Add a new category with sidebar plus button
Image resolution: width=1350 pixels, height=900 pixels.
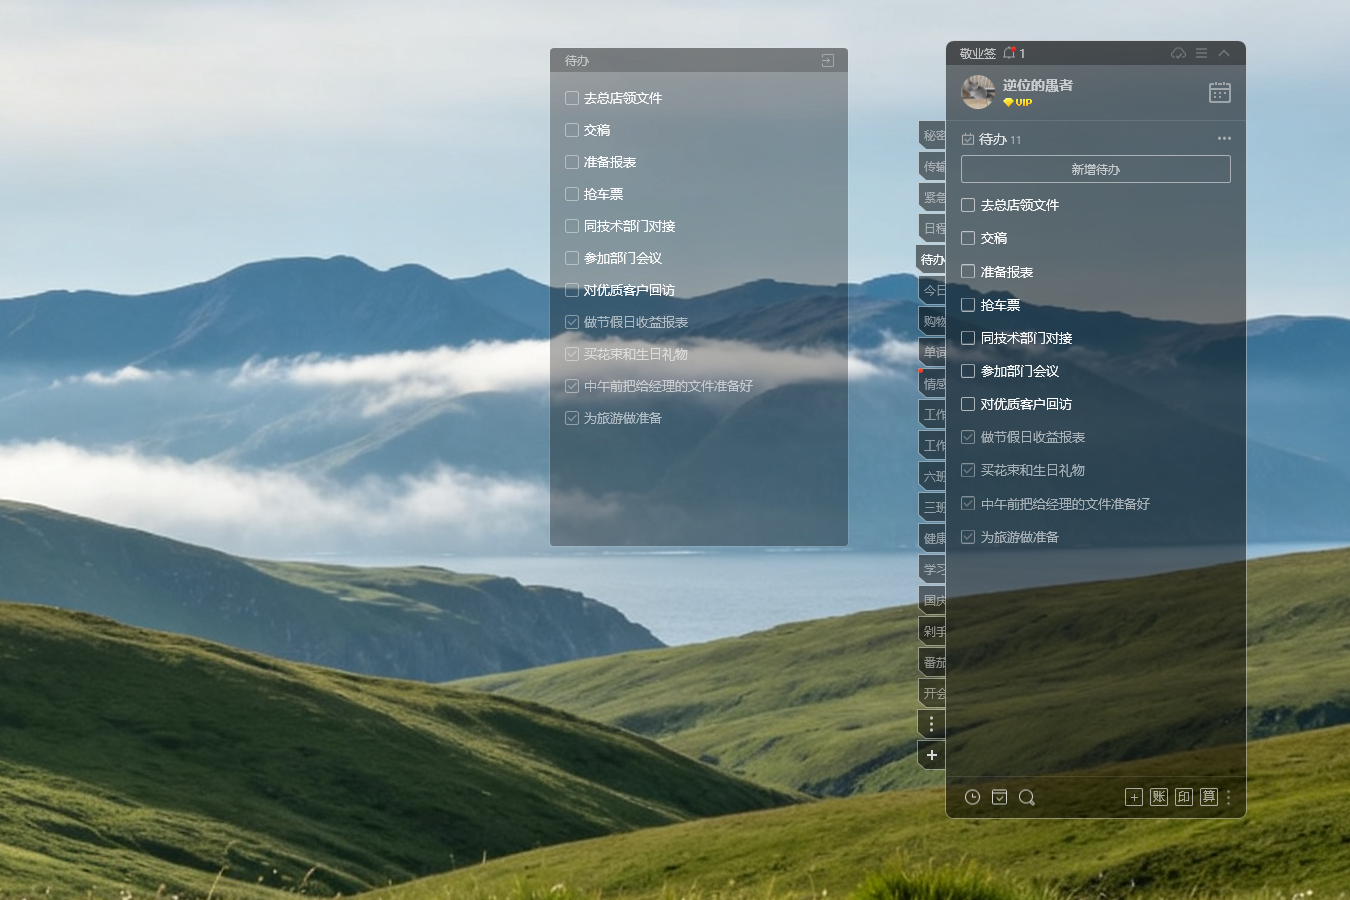coord(932,755)
